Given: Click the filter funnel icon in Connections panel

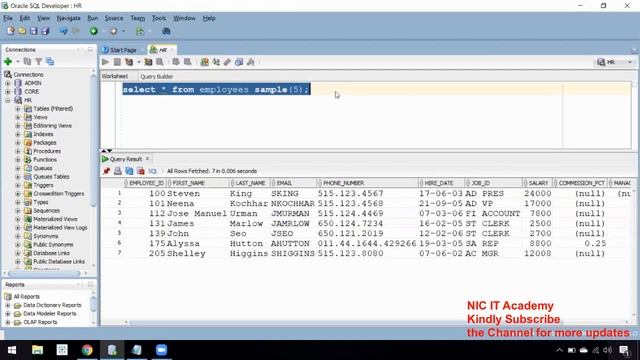Looking at the screenshot, I should coord(38,62).
